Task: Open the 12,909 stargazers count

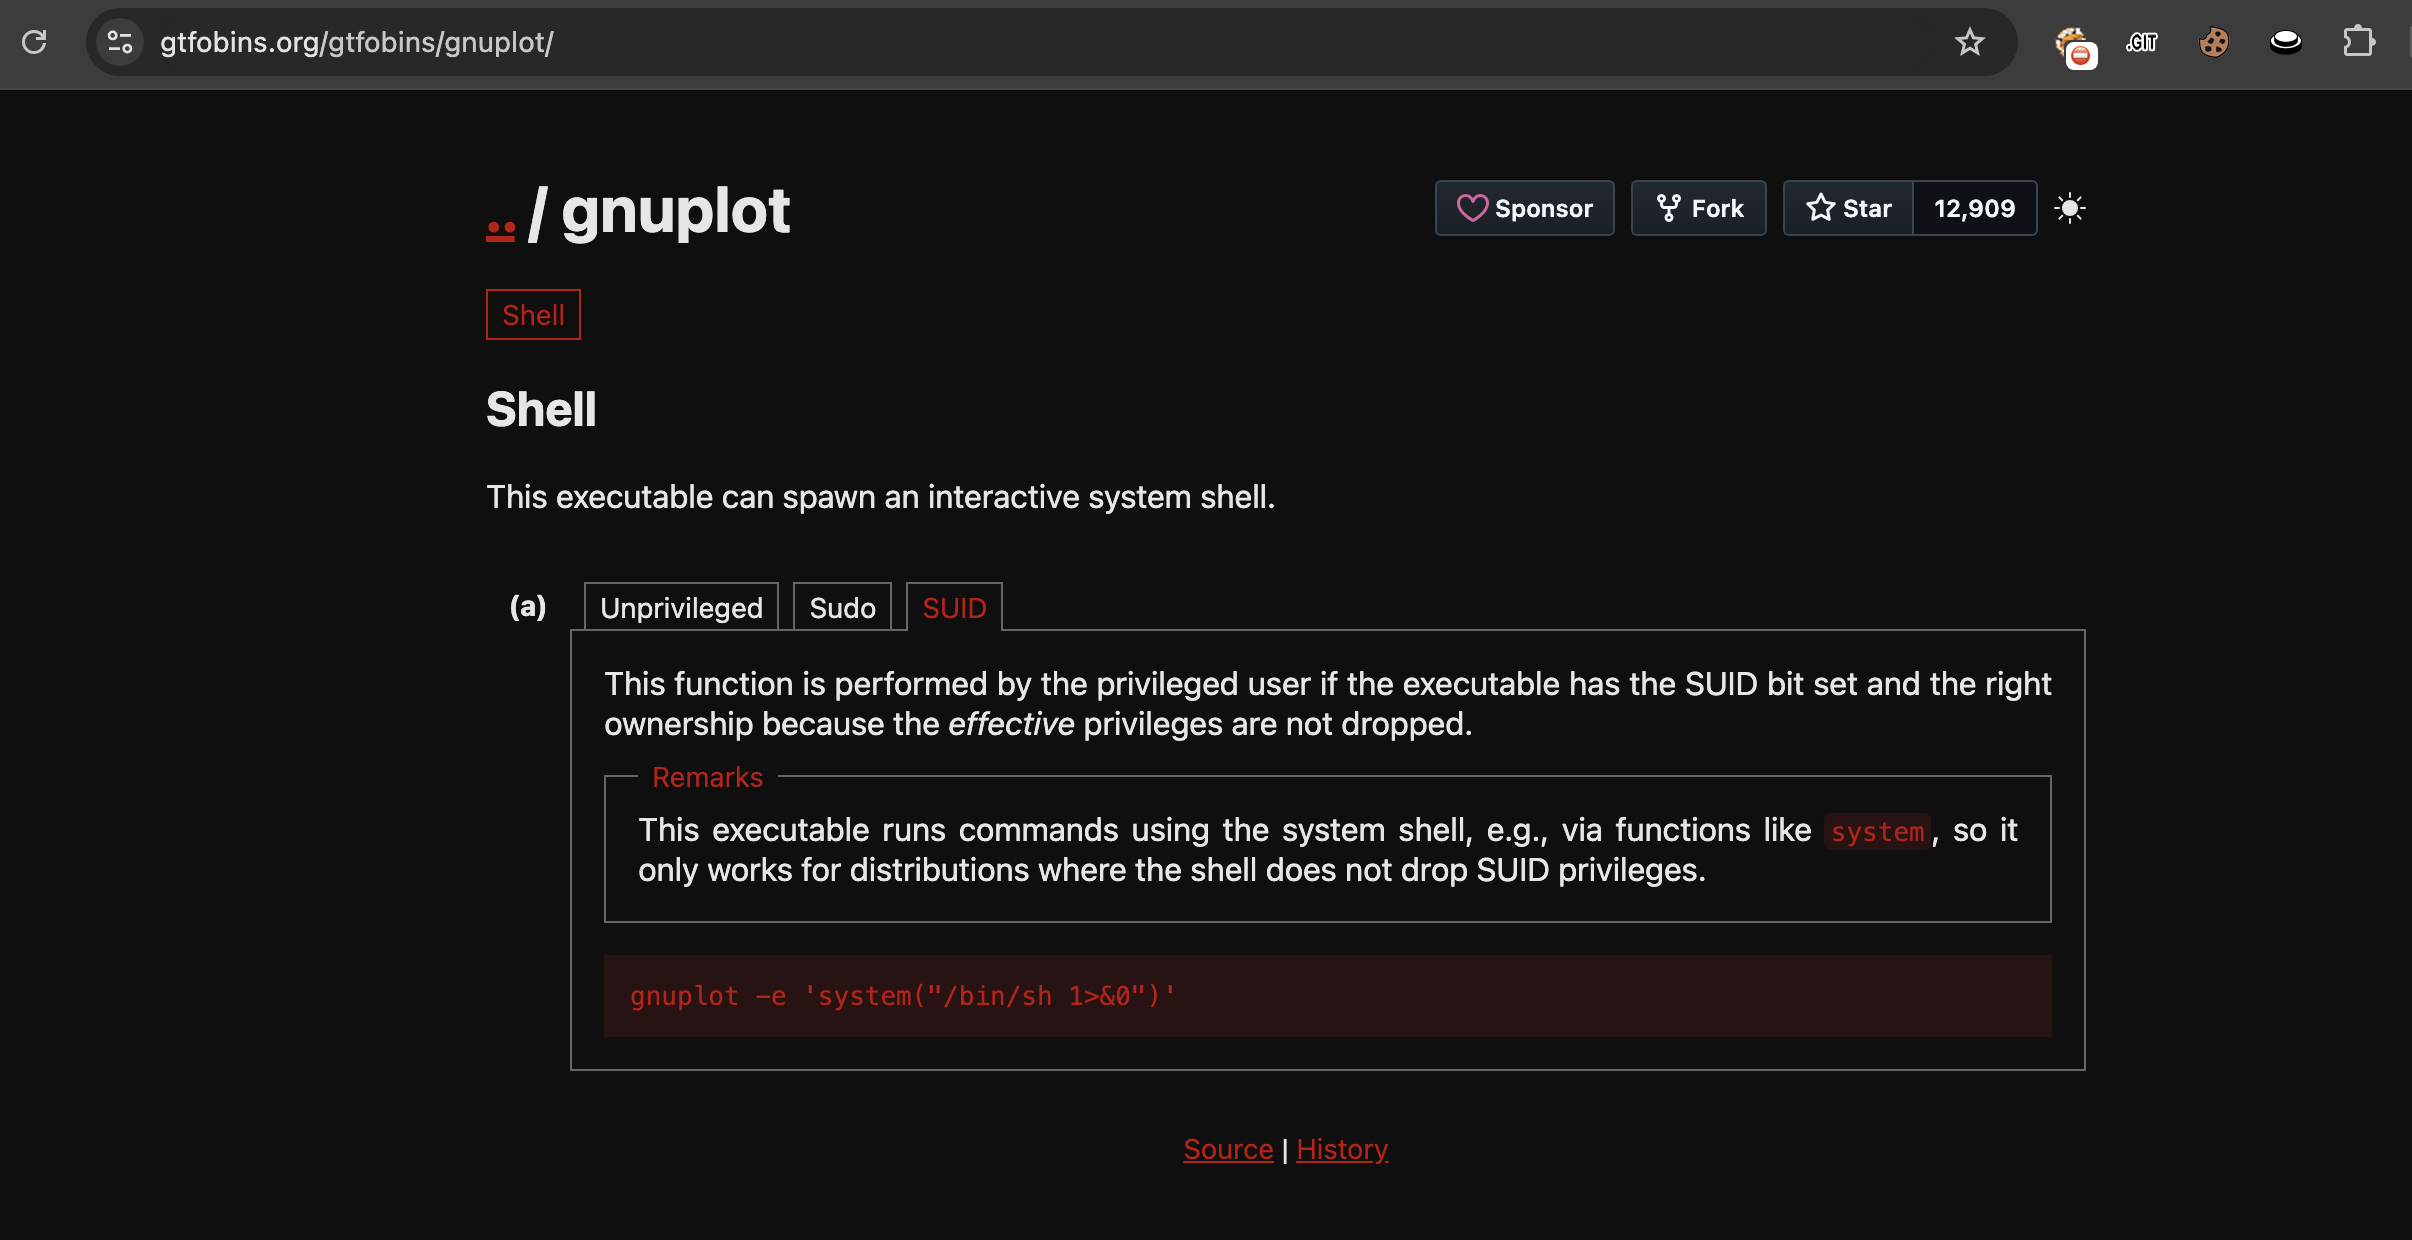Action: pyautogui.click(x=1974, y=208)
